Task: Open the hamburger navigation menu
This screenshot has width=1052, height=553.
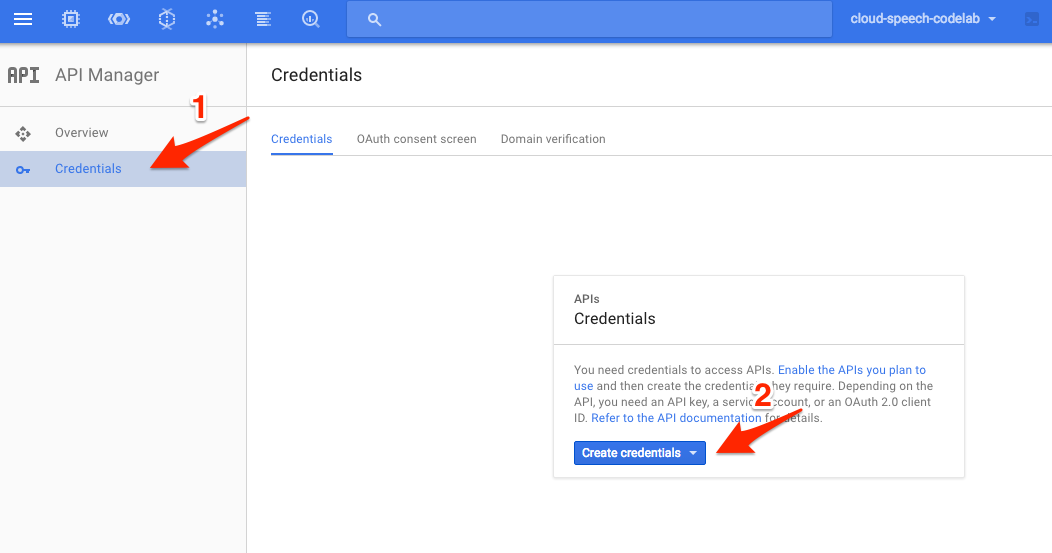Action: click(22, 19)
